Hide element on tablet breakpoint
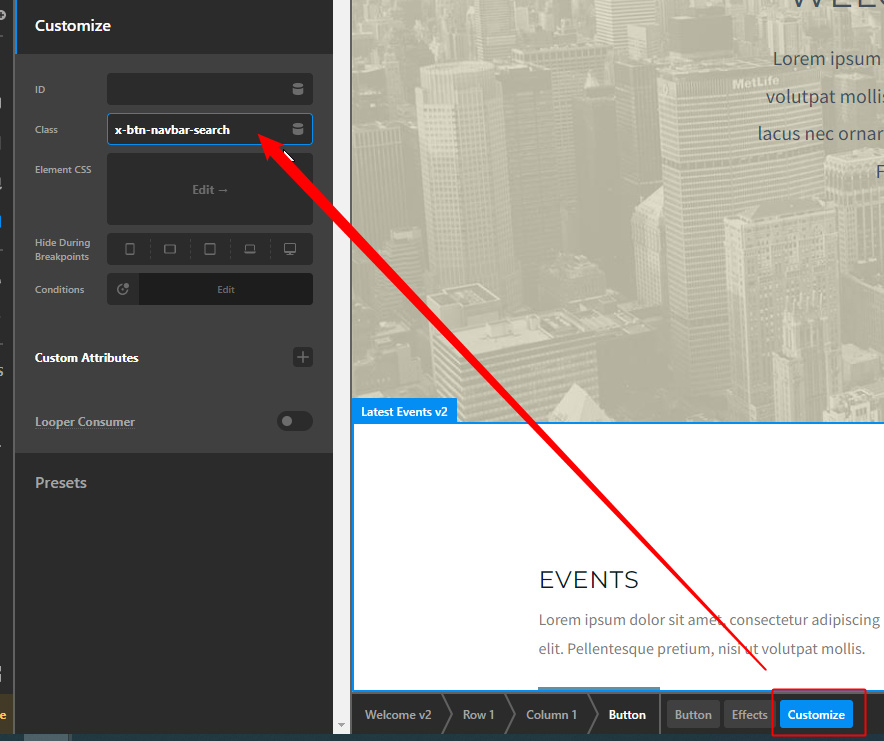 point(210,249)
